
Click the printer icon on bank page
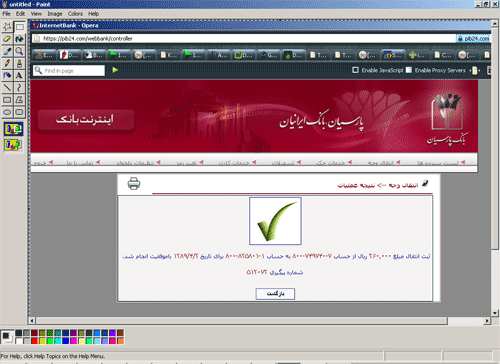point(134,183)
